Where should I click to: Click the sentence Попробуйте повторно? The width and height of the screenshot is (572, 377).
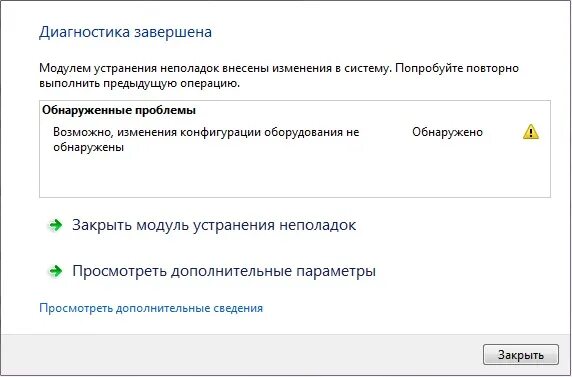coord(457,68)
